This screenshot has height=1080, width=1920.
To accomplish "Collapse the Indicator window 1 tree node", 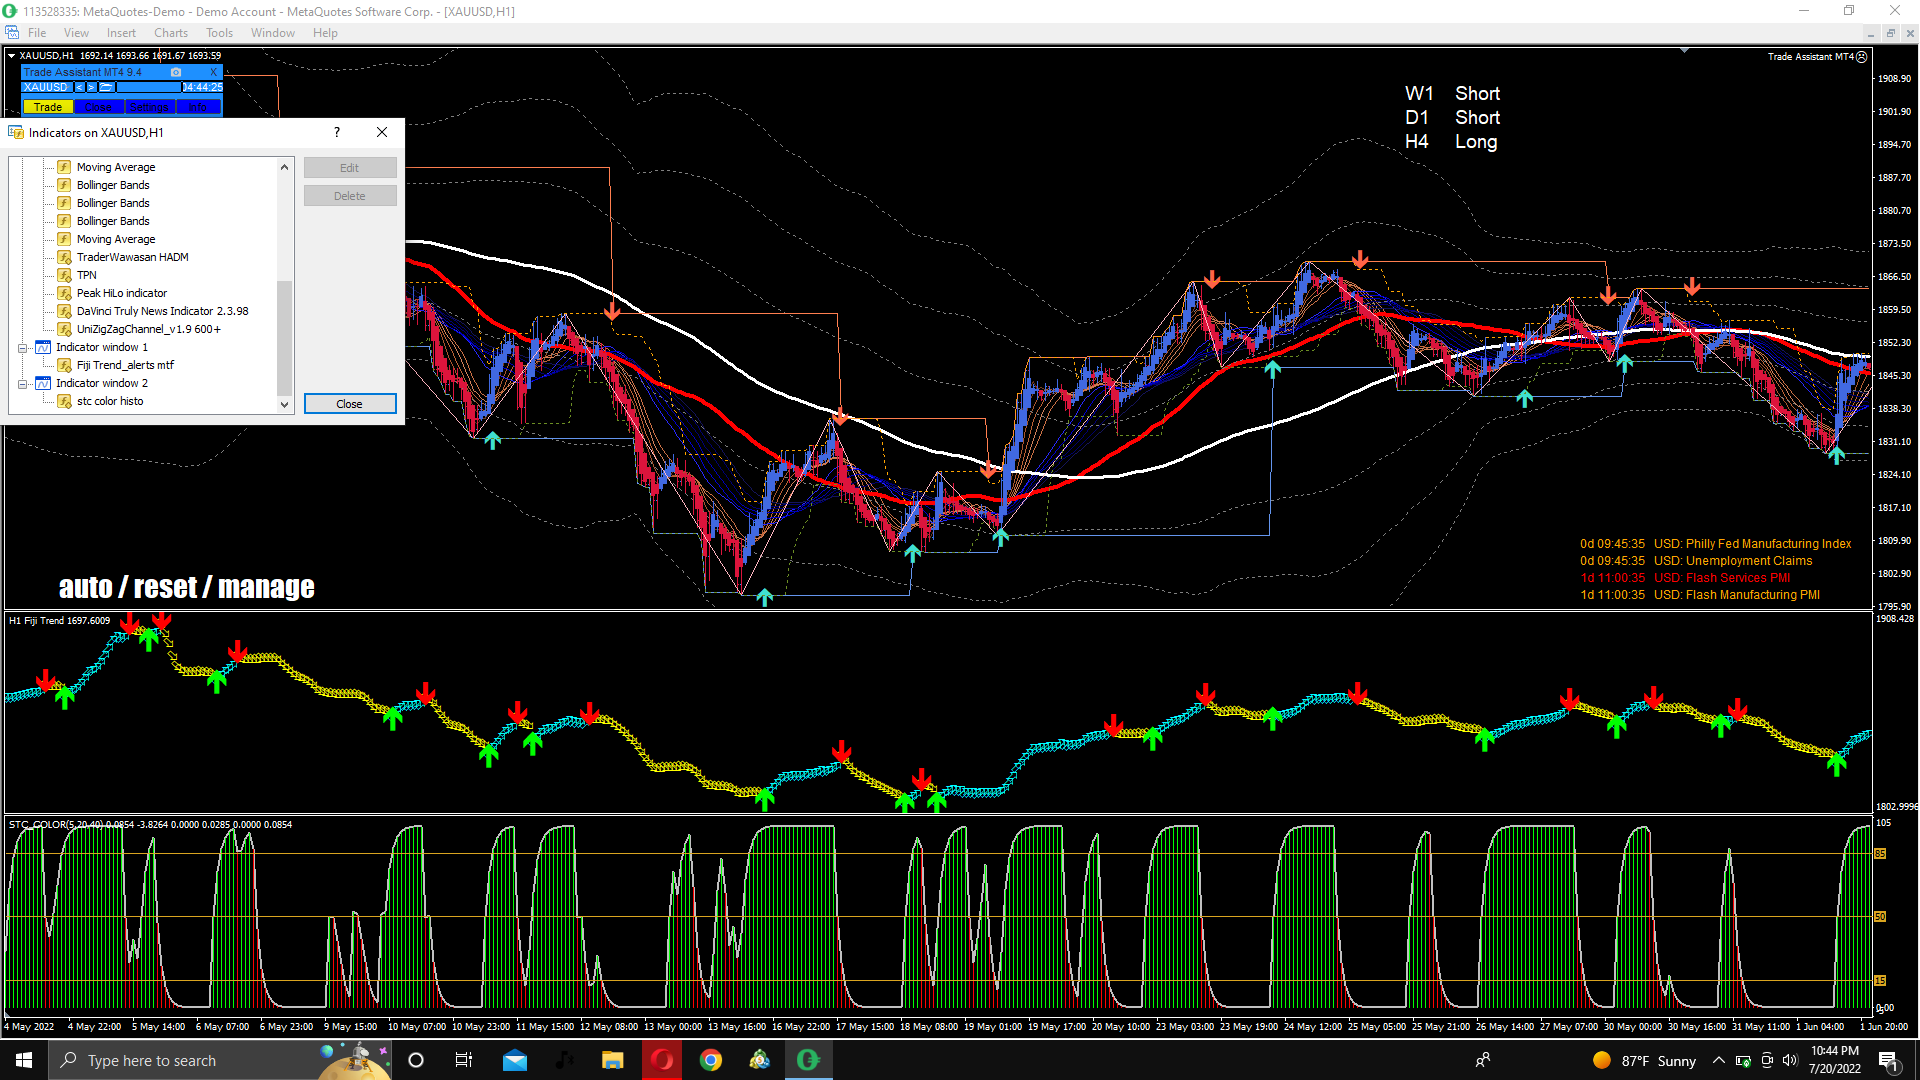I will click(x=23, y=348).
